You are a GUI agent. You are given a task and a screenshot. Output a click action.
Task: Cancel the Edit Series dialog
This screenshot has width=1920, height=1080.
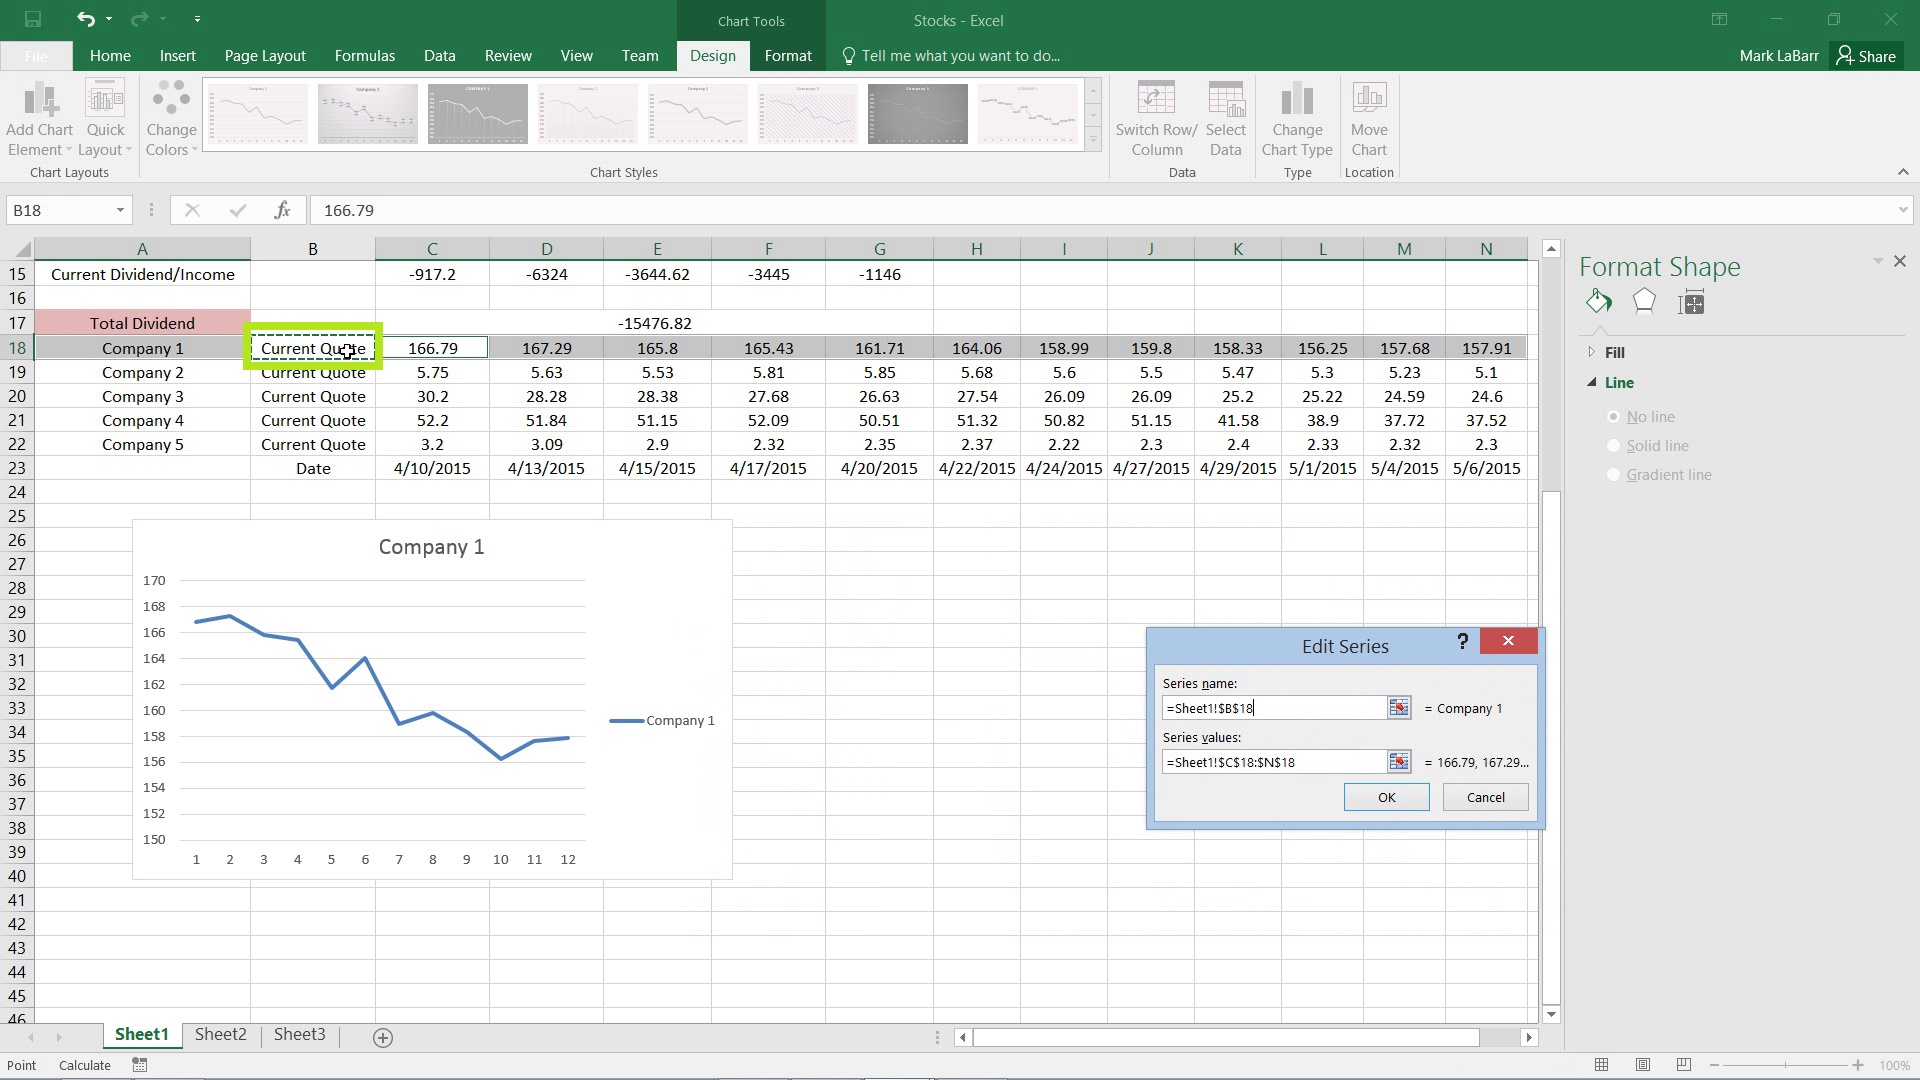[x=1485, y=795]
